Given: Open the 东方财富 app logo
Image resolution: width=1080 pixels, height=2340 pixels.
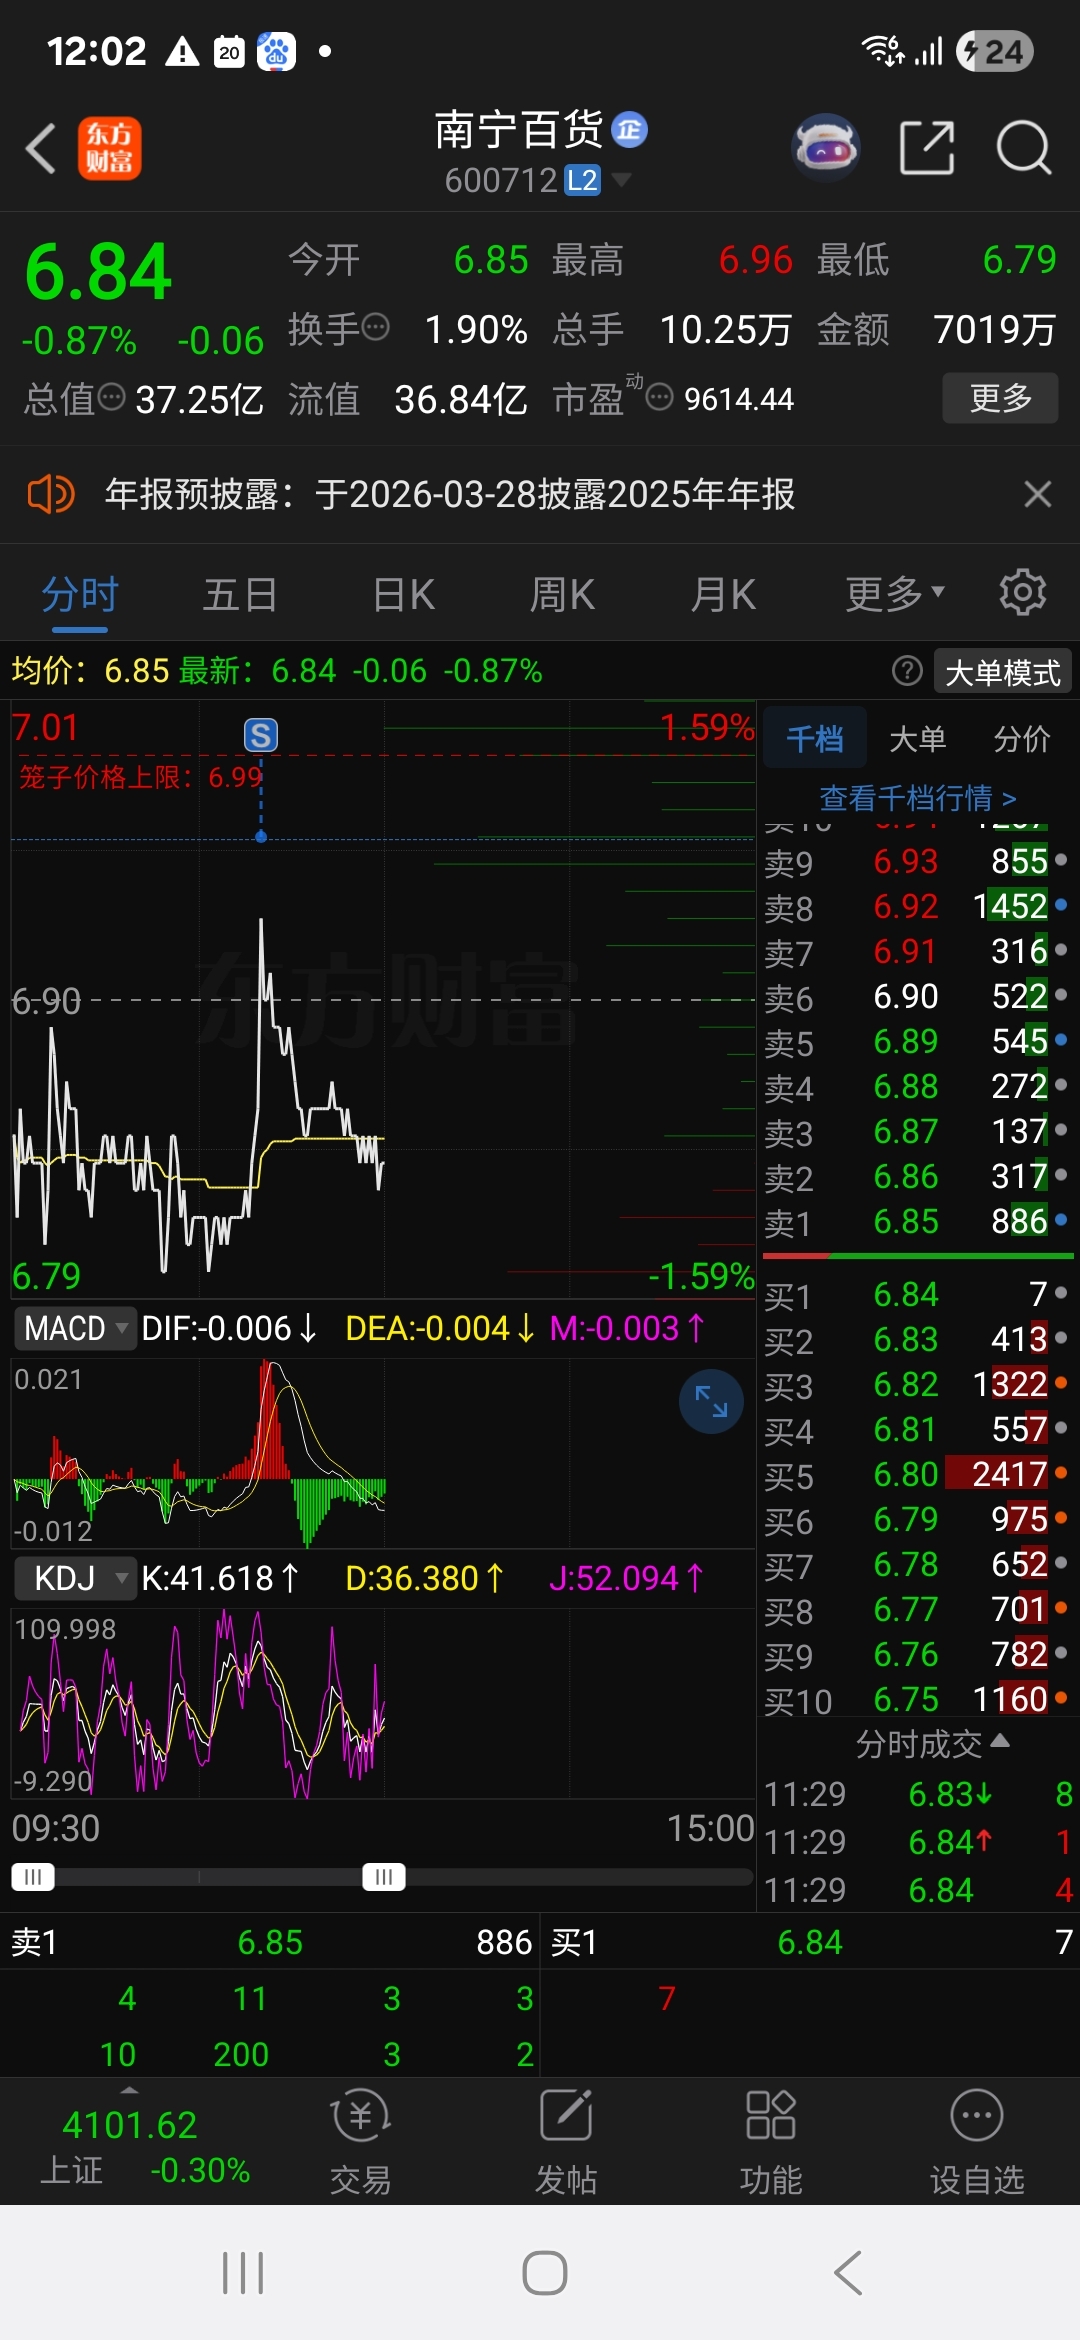Looking at the screenshot, I should [110, 149].
